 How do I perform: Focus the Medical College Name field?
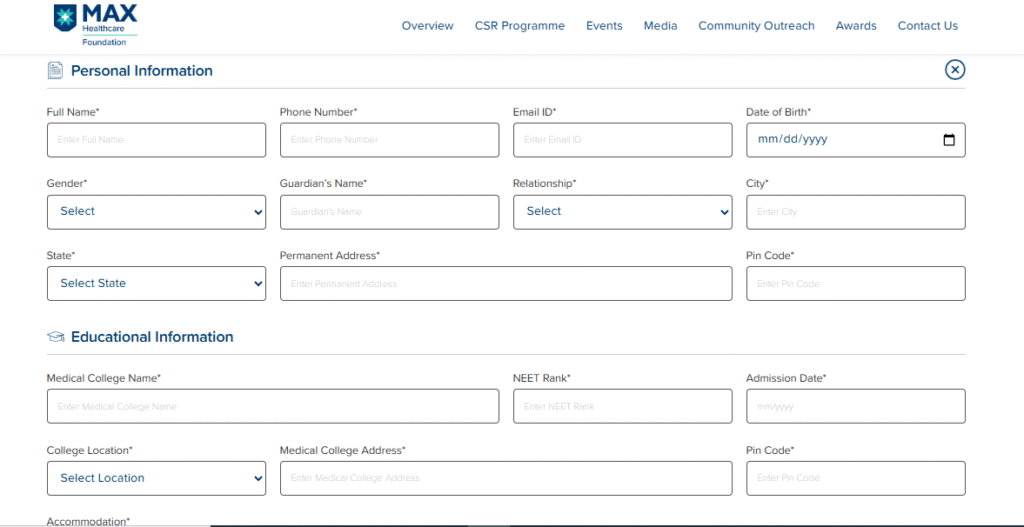(272, 406)
